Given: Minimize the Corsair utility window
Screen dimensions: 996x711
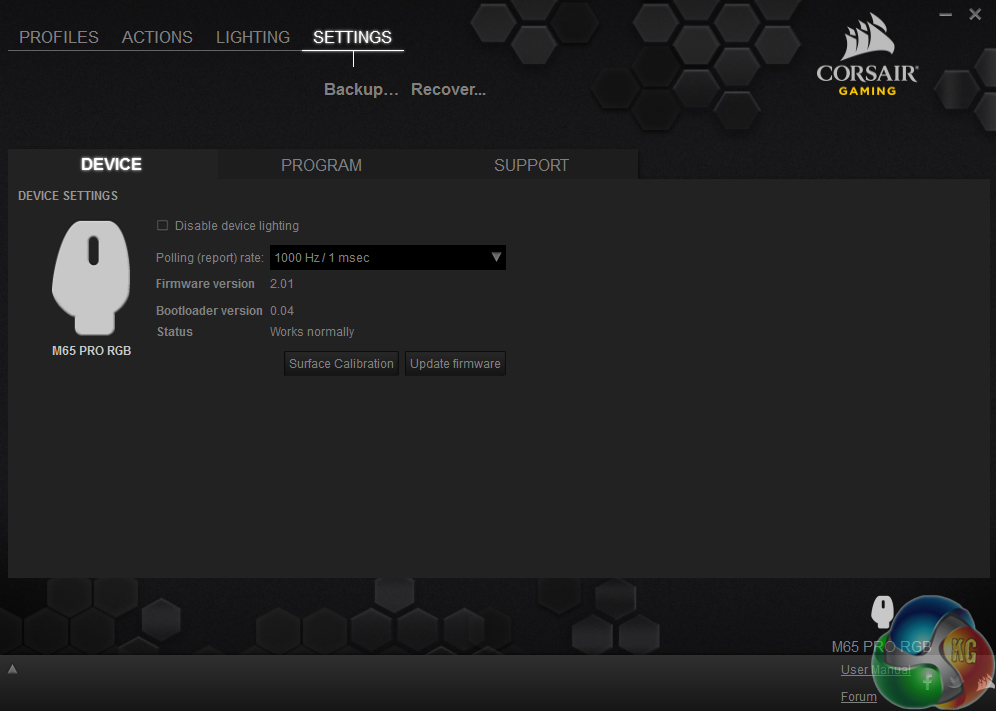Looking at the screenshot, I should [x=945, y=15].
